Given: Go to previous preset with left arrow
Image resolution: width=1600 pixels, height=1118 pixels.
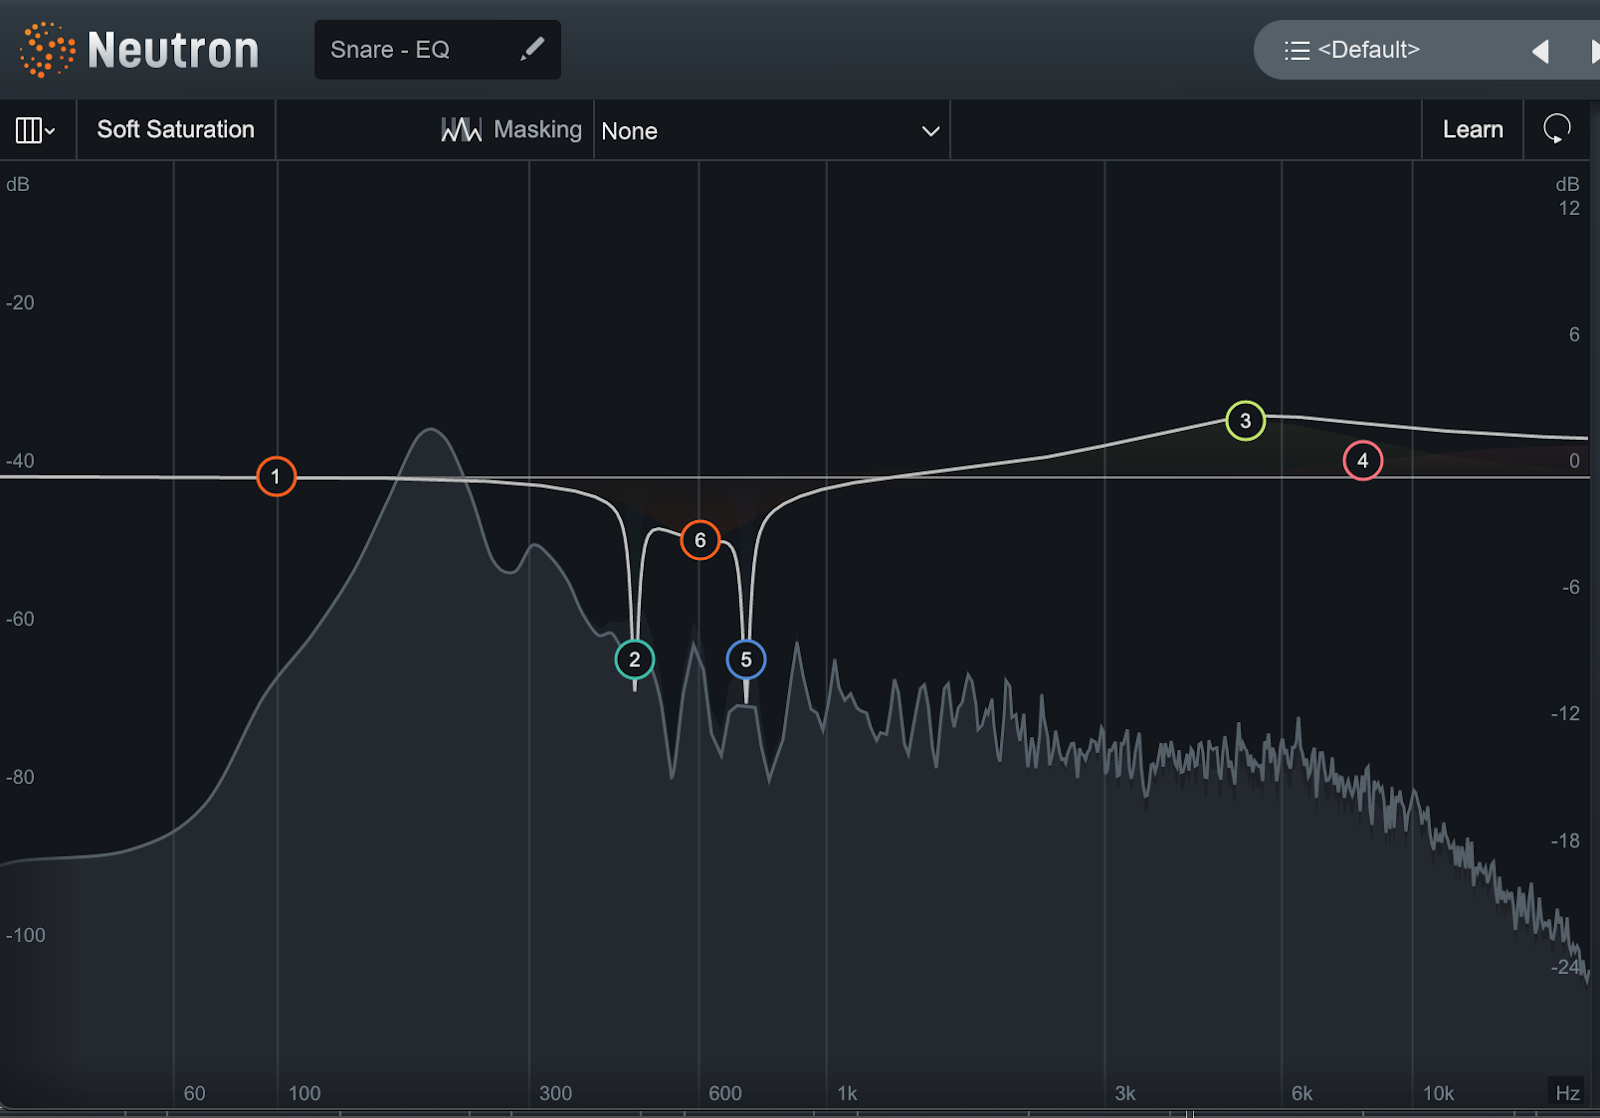Looking at the screenshot, I should point(1540,51).
